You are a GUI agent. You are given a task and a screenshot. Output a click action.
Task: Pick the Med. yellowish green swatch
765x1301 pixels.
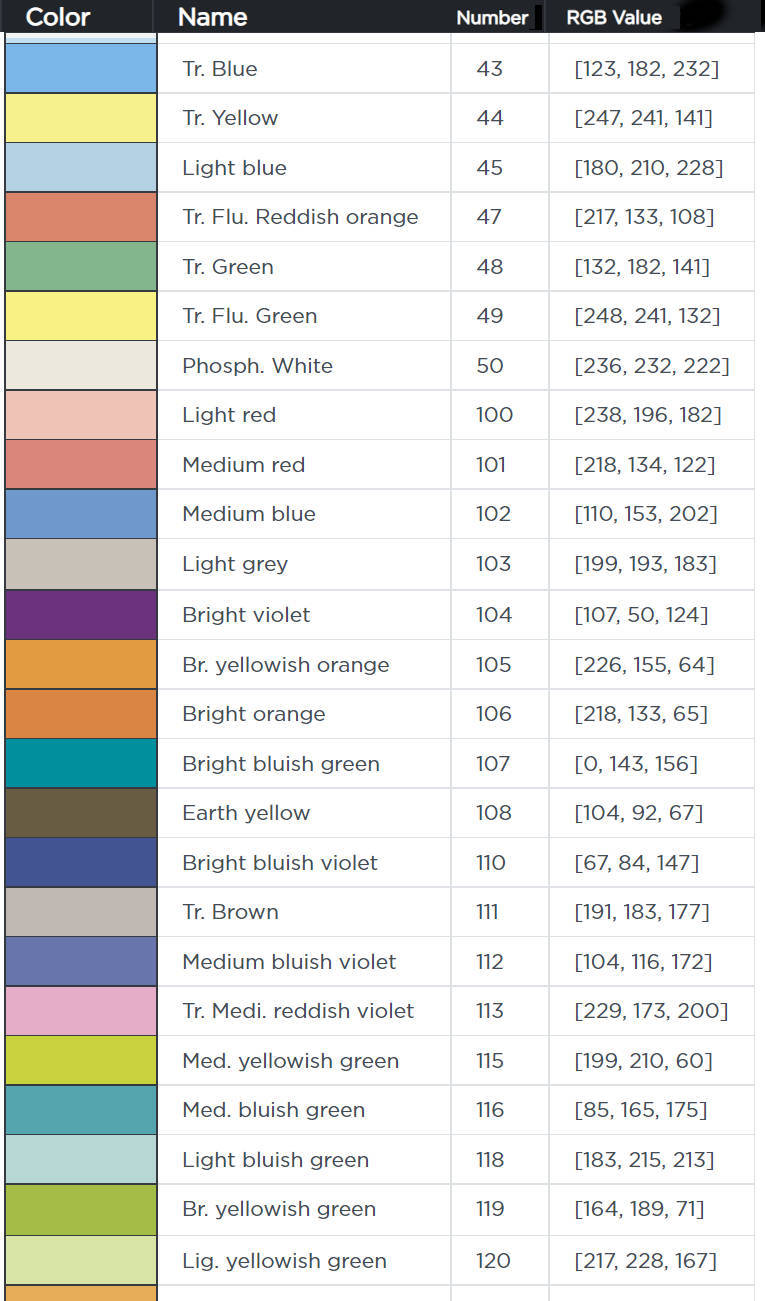(x=81, y=1060)
